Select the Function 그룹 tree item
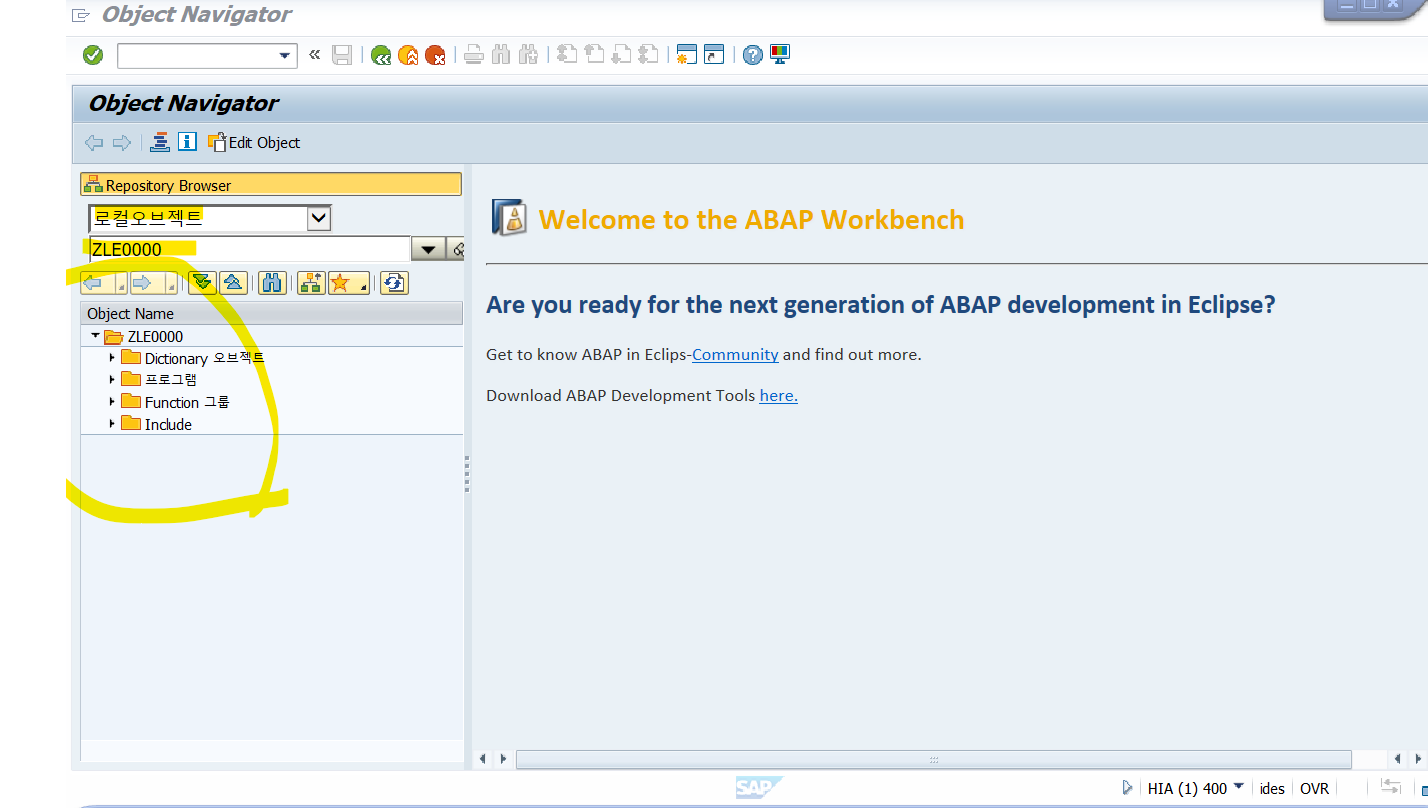Viewport: 1428px width, 808px height. coord(187,402)
